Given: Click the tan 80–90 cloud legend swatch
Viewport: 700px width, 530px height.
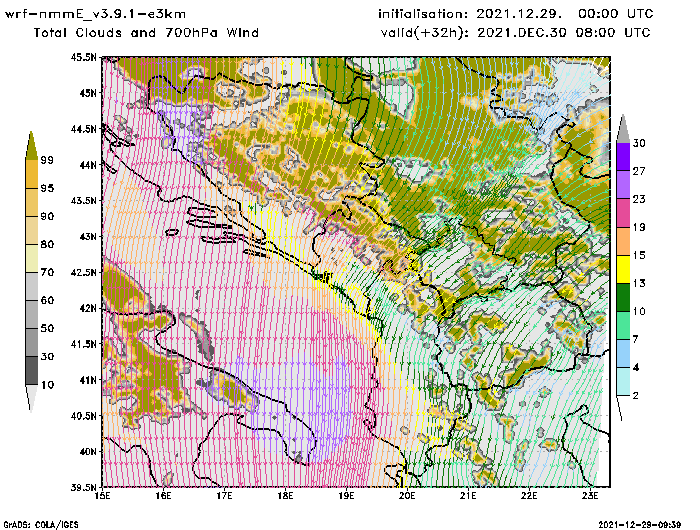Looking at the screenshot, I should 31,230.
